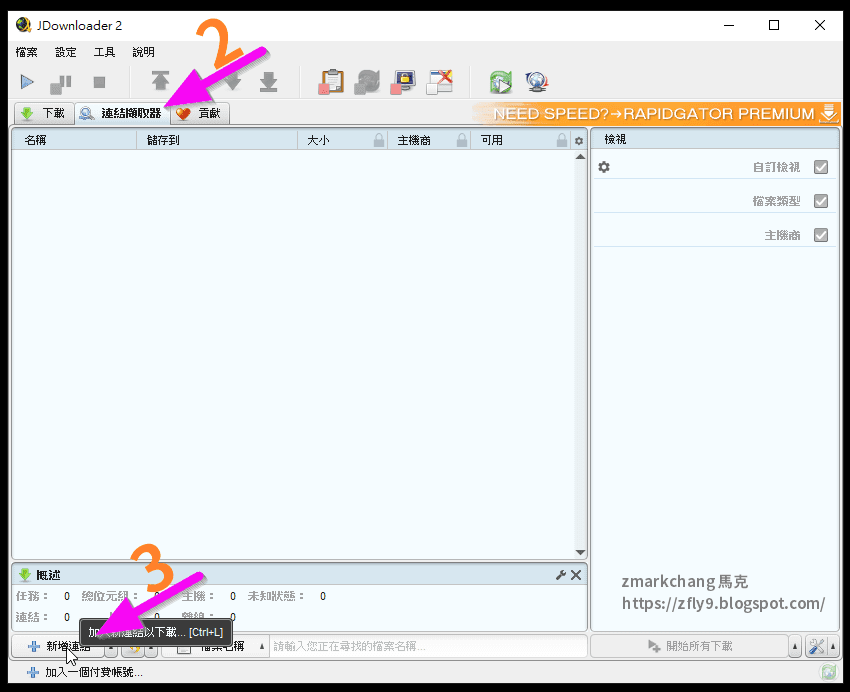
Task: Expand arrow beside bottom-right tools icon
Action: 833,646
